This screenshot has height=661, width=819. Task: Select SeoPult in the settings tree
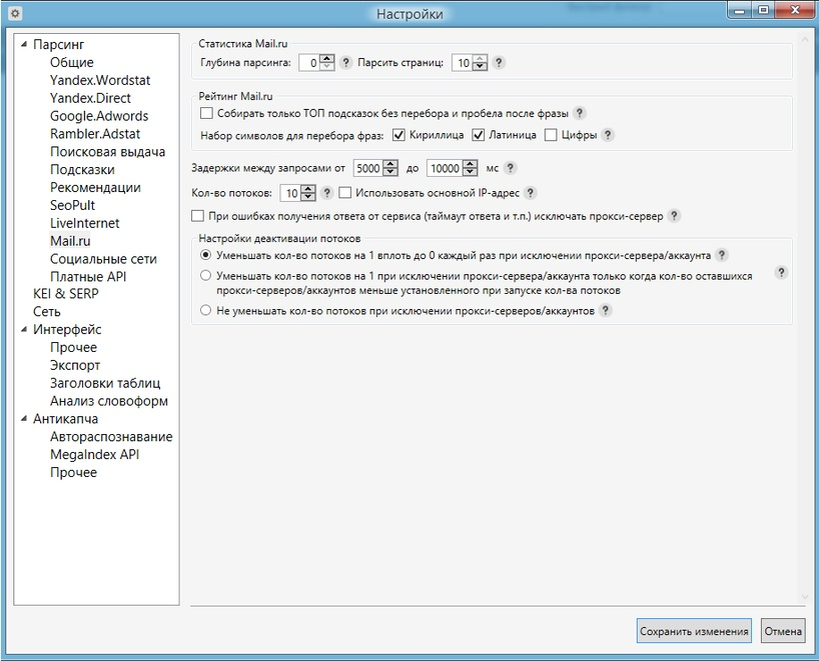point(72,205)
